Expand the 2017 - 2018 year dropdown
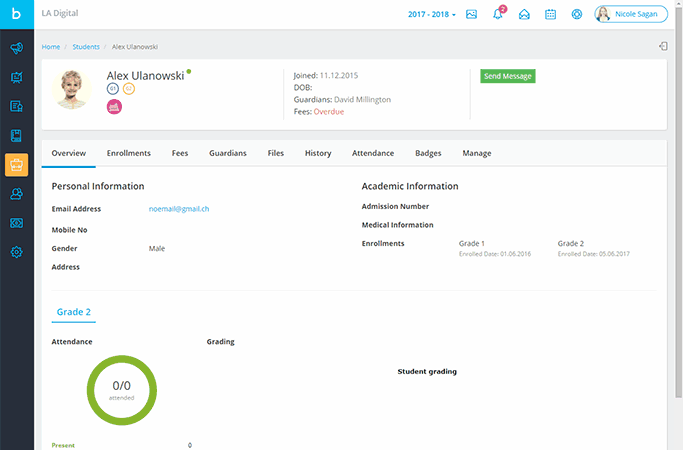 pyautogui.click(x=432, y=14)
